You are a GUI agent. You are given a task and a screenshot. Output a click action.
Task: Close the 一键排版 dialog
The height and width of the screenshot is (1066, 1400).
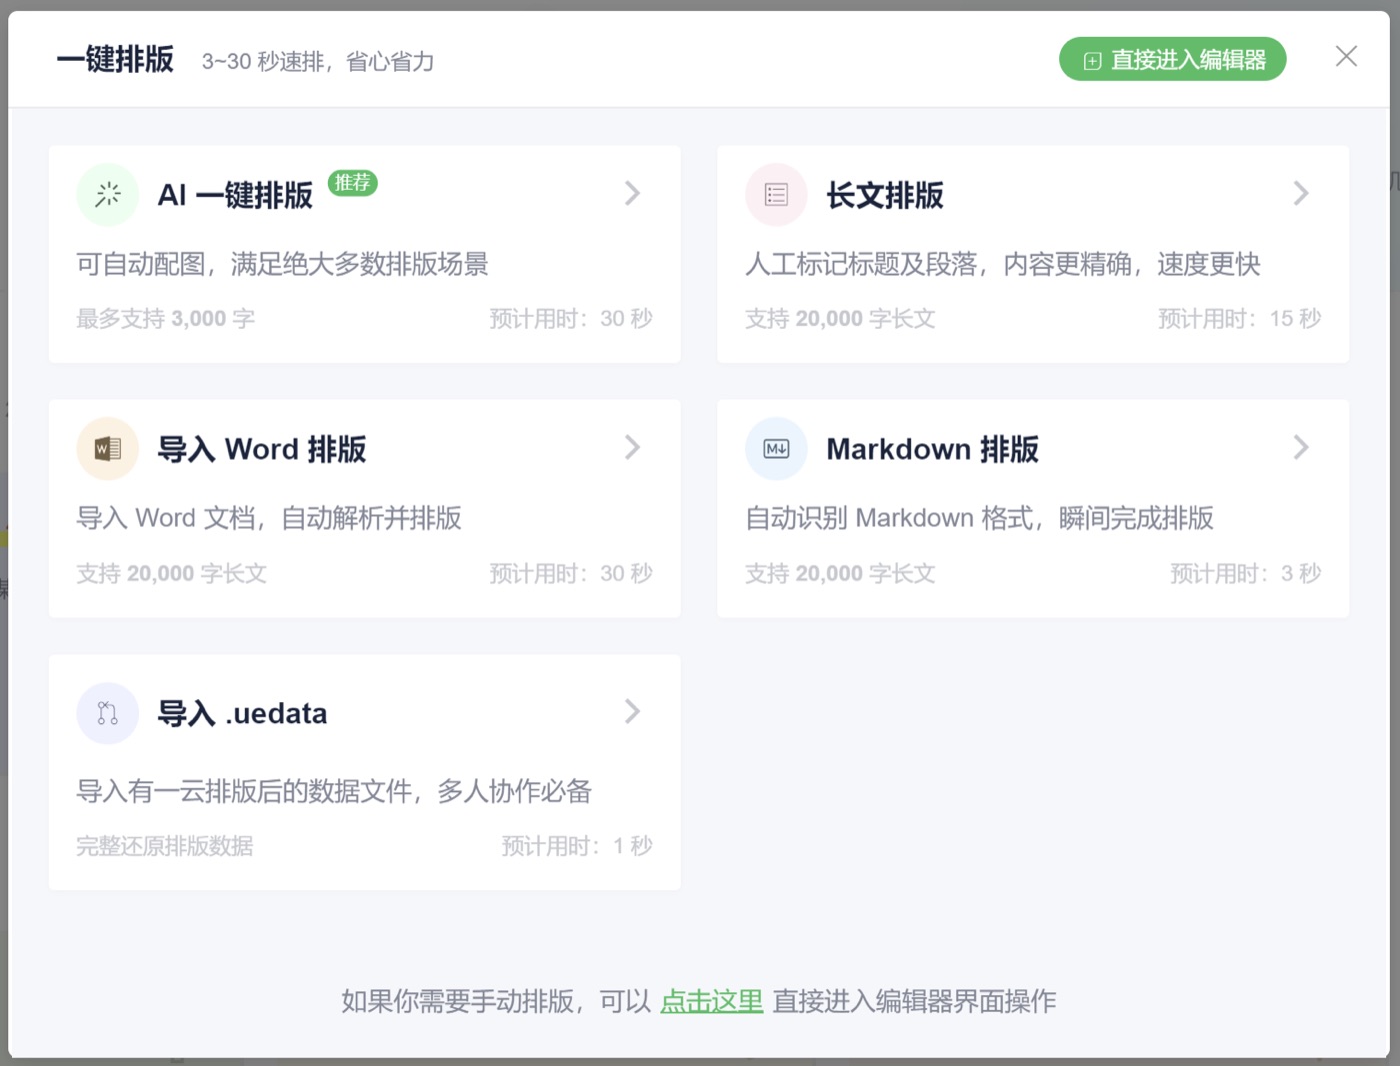point(1346,57)
